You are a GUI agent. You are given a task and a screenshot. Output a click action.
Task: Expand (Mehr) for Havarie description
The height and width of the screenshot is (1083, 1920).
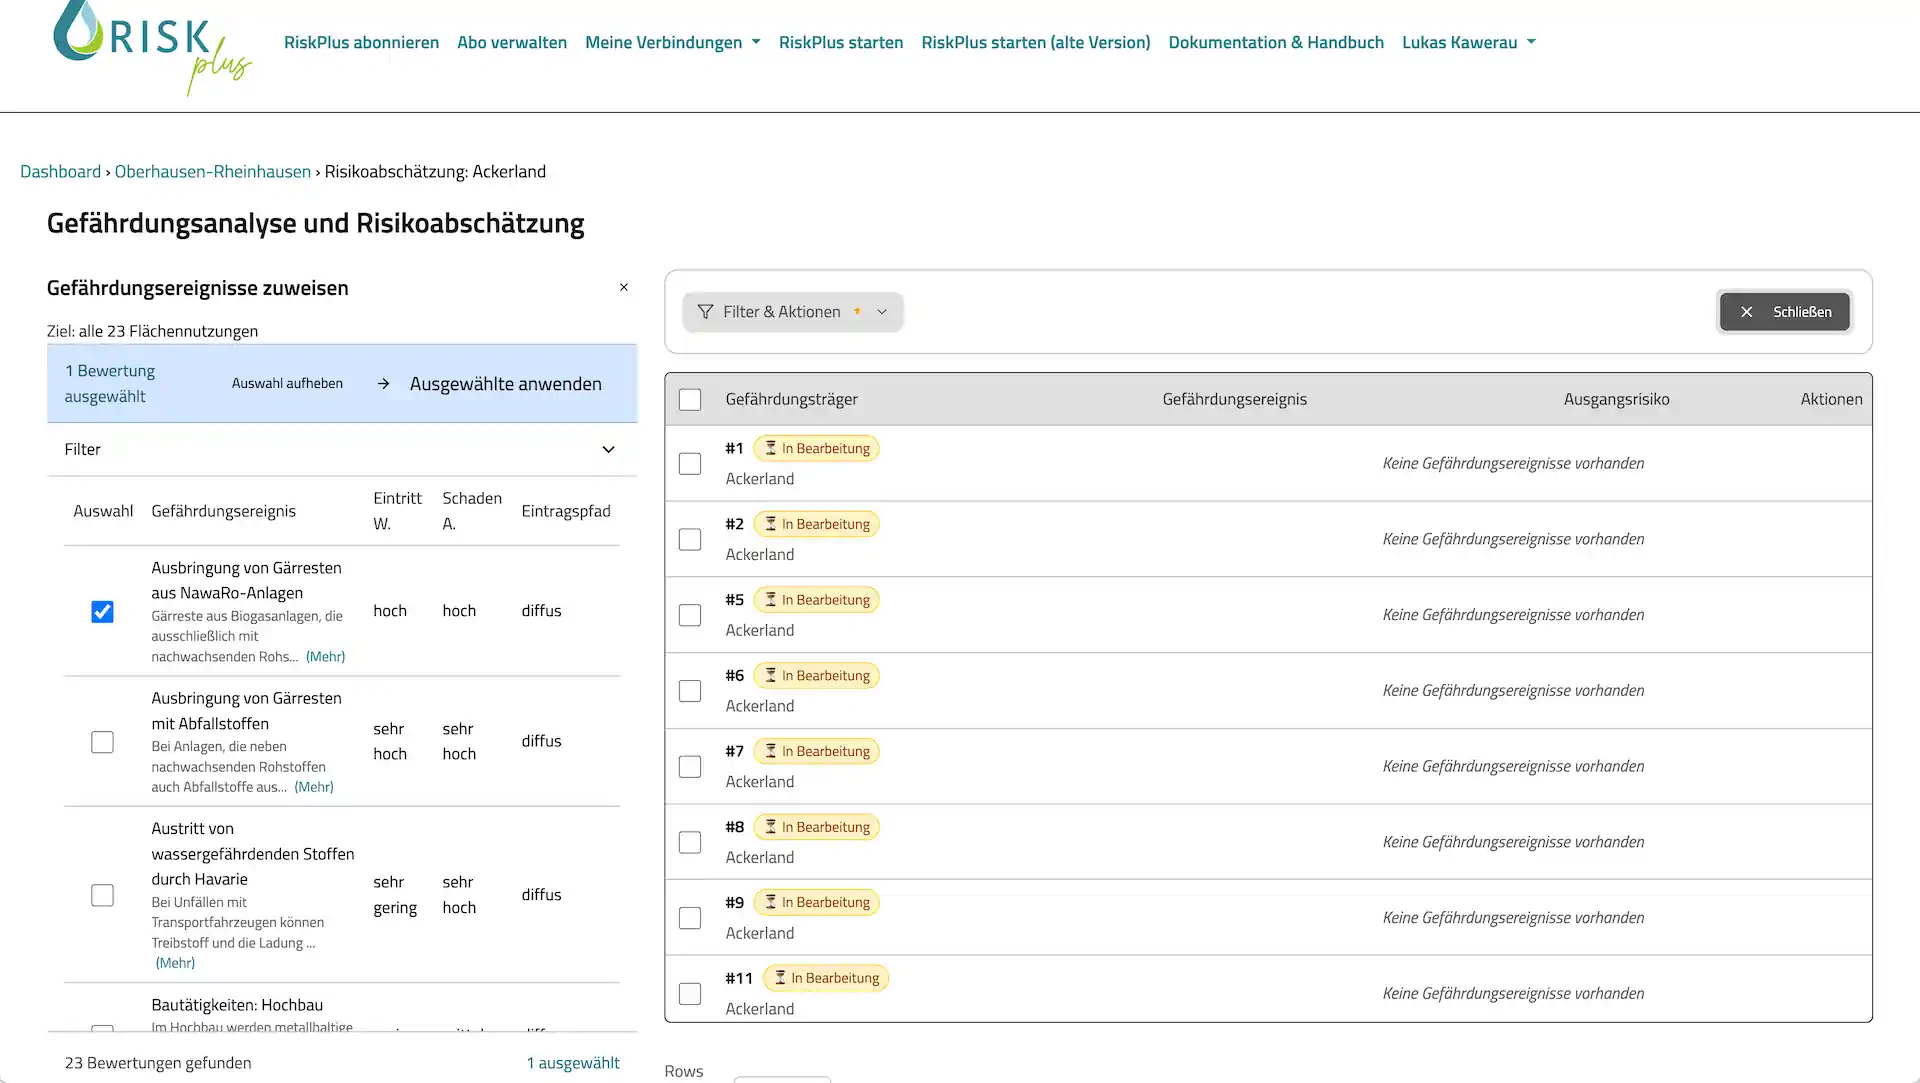175,963
